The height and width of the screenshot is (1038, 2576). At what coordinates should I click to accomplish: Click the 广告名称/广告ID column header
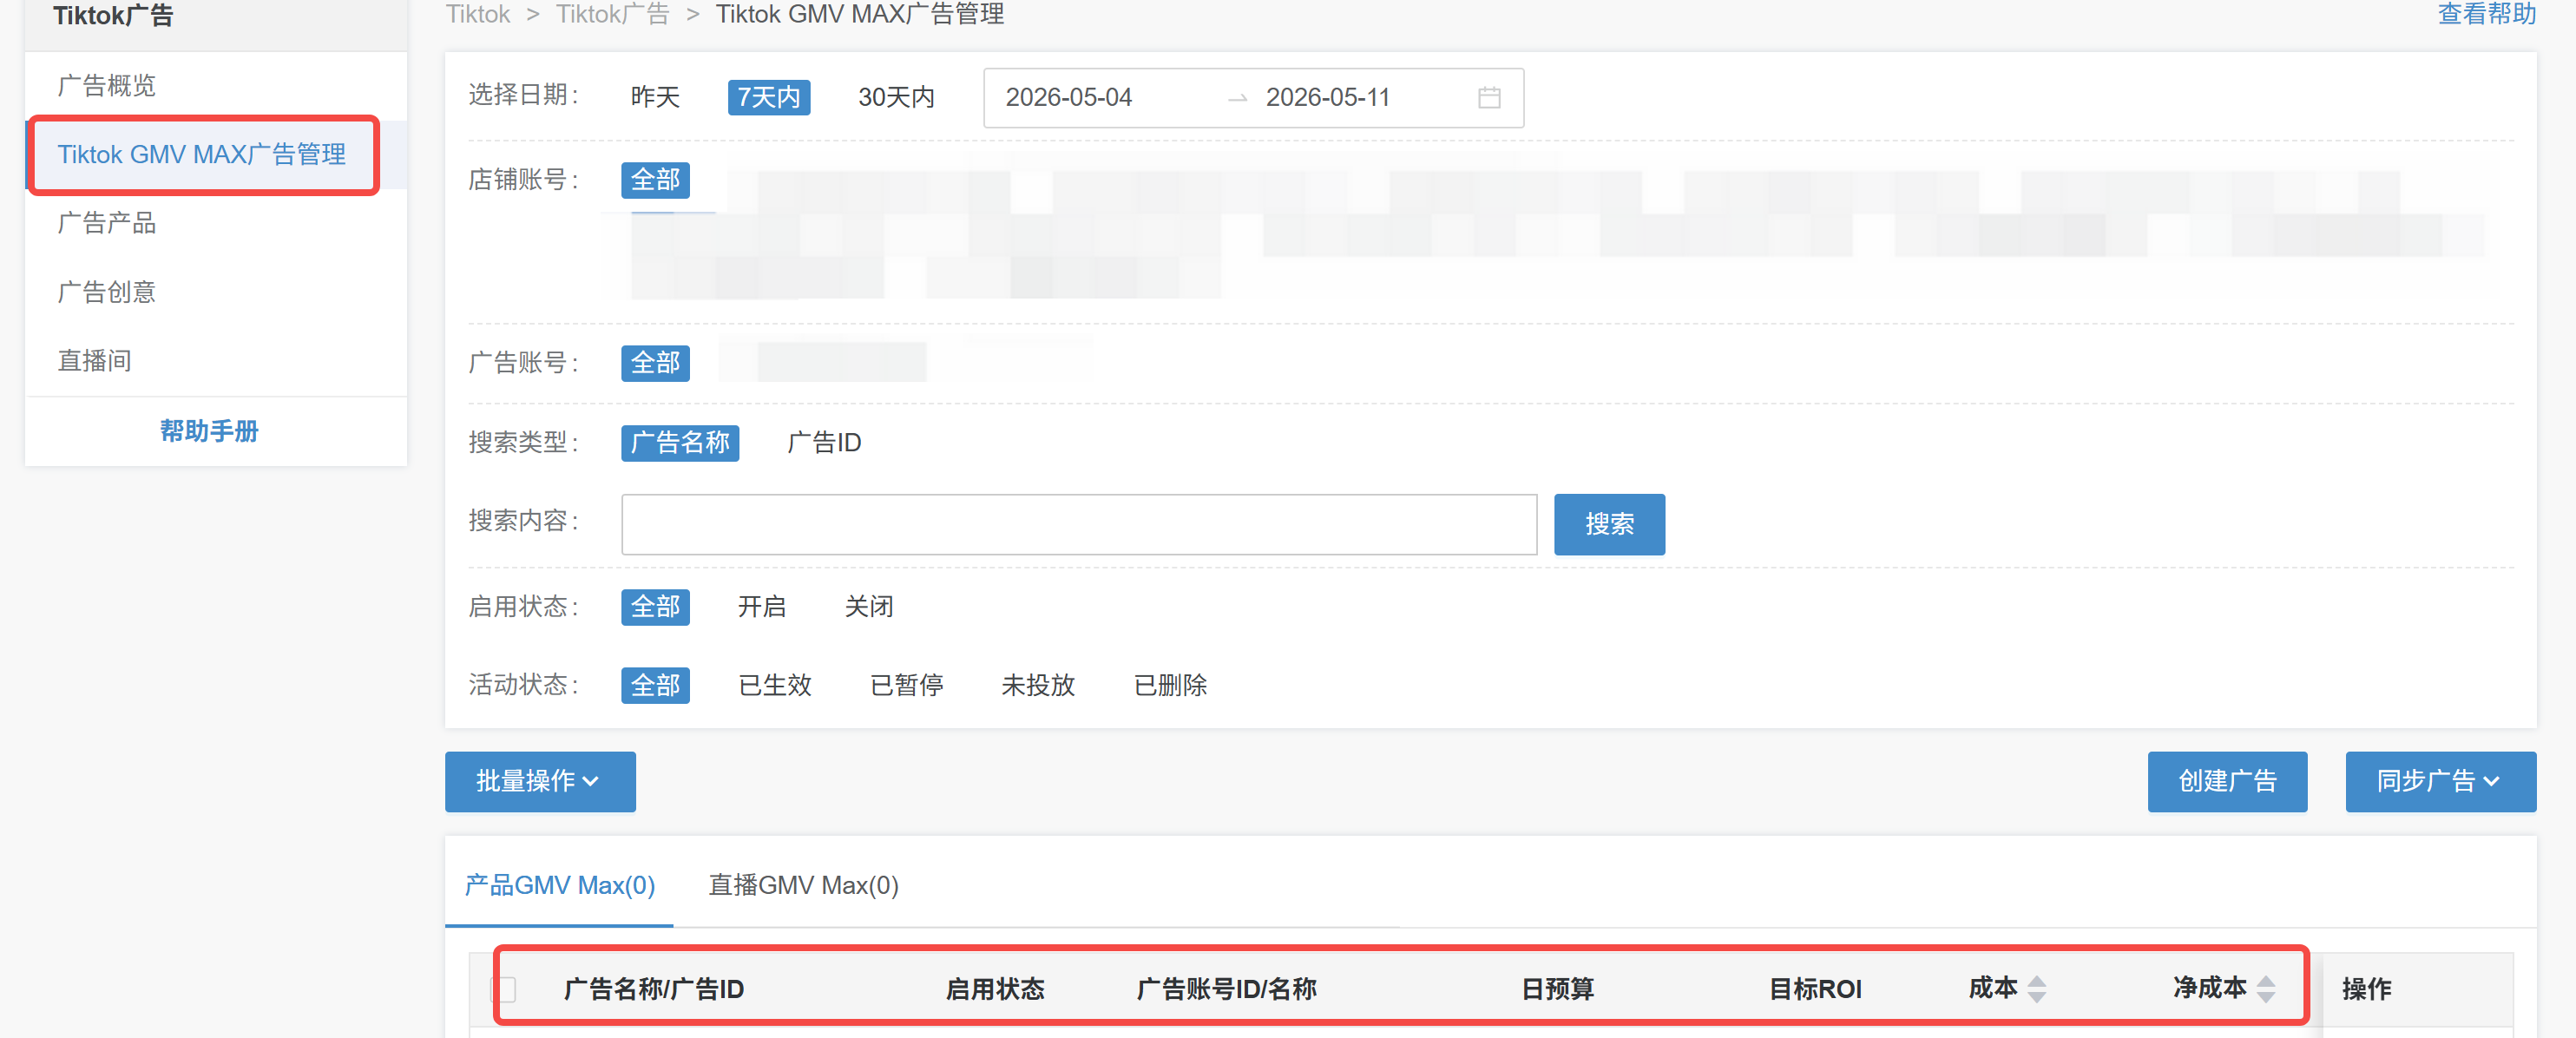[653, 989]
